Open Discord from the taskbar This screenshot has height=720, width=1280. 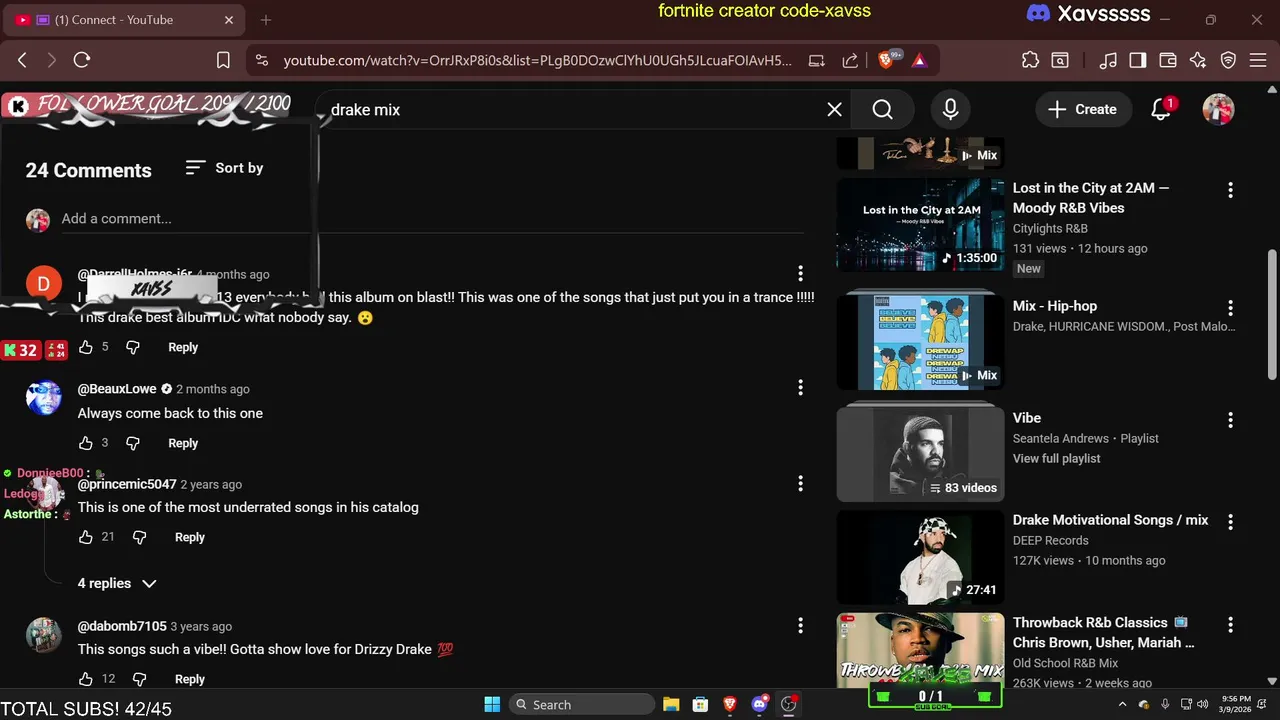click(759, 704)
